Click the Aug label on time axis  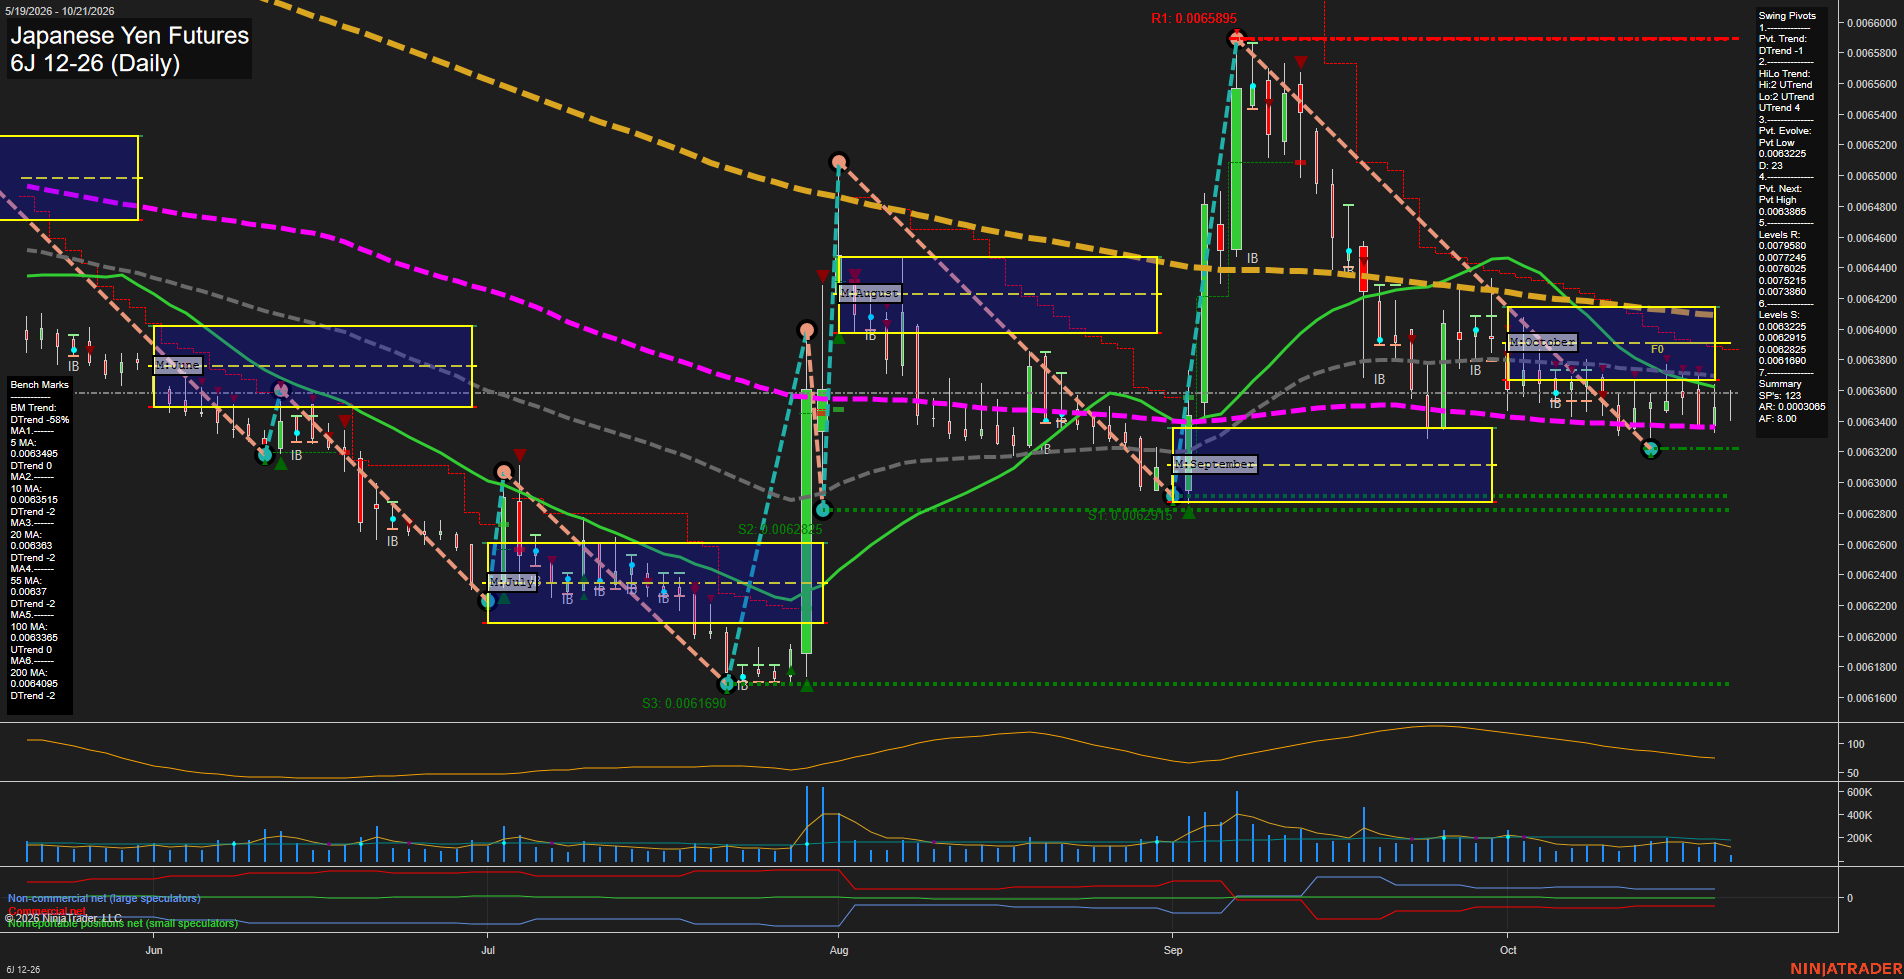point(839,950)
